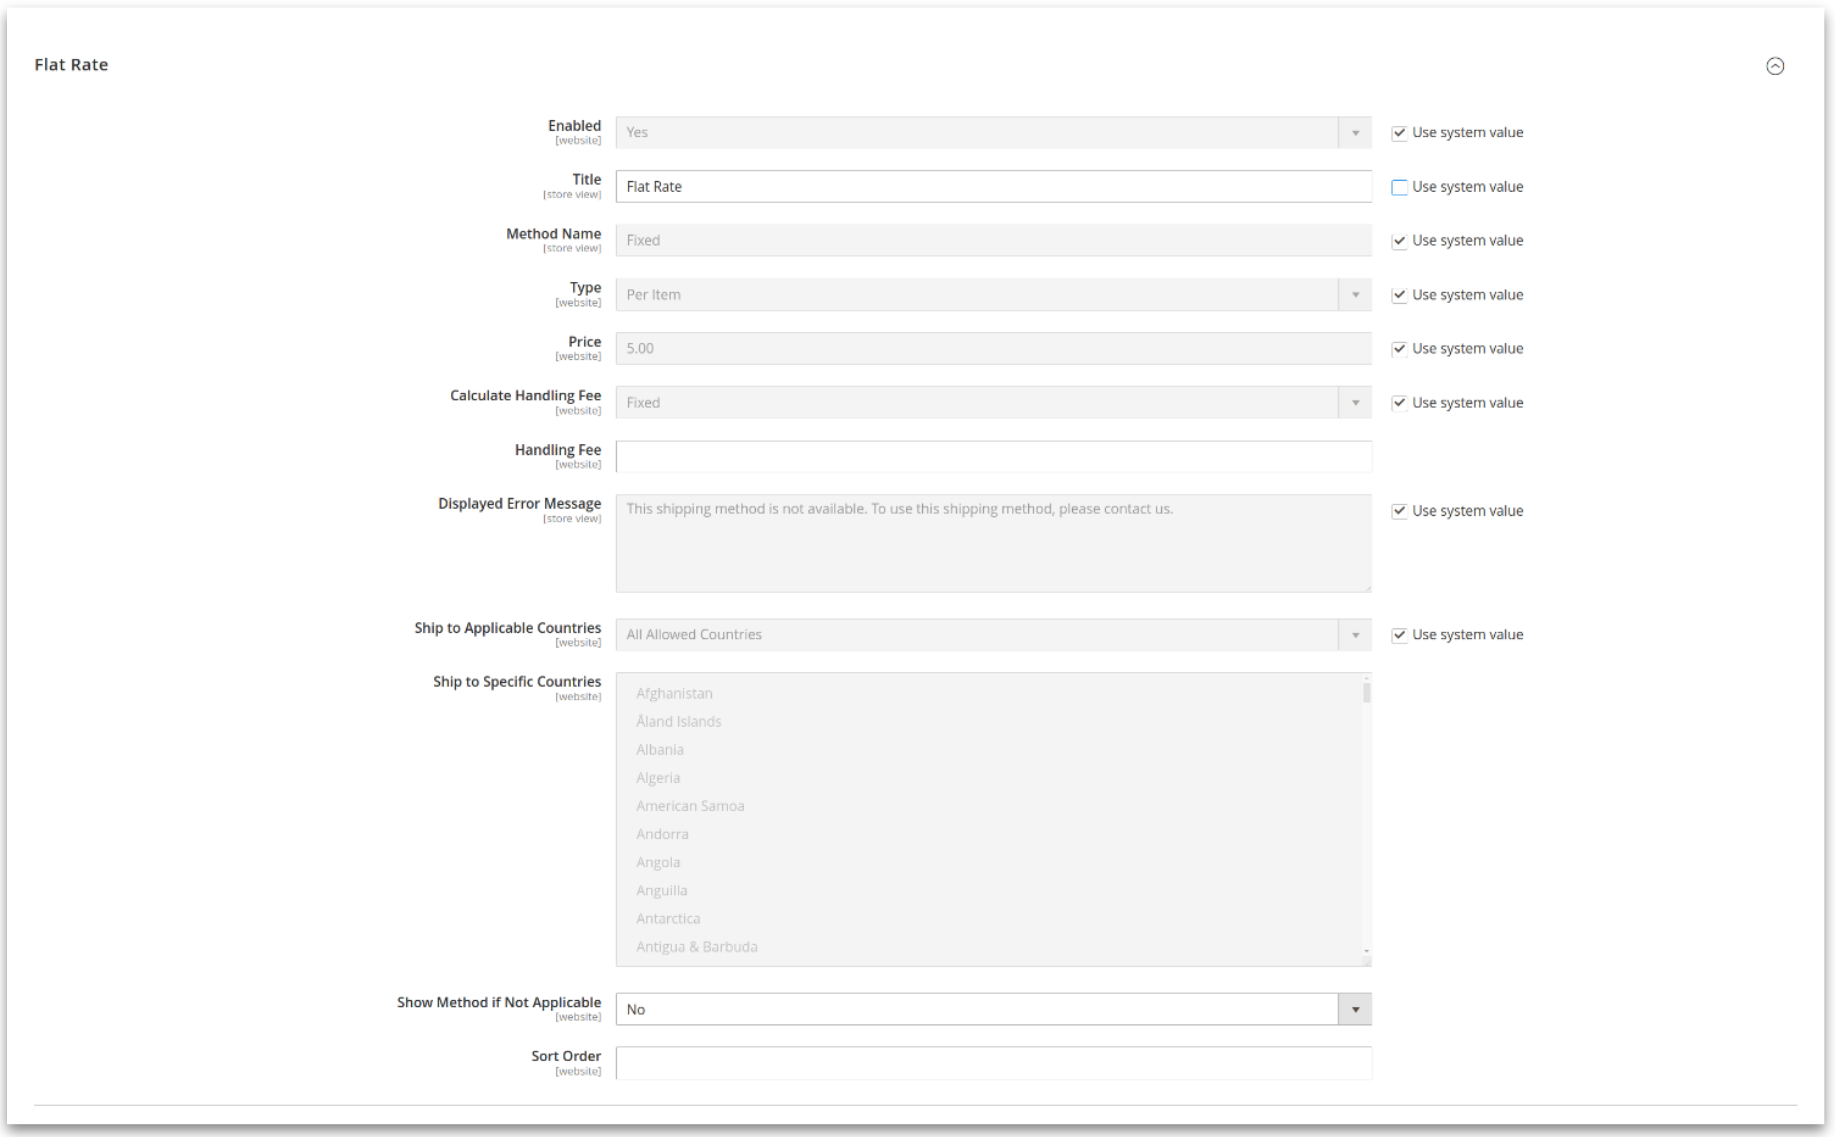Screen dimensions: 1835x1137
Task: Click the Title input containing Flat Rate
Action: point(994,186)
